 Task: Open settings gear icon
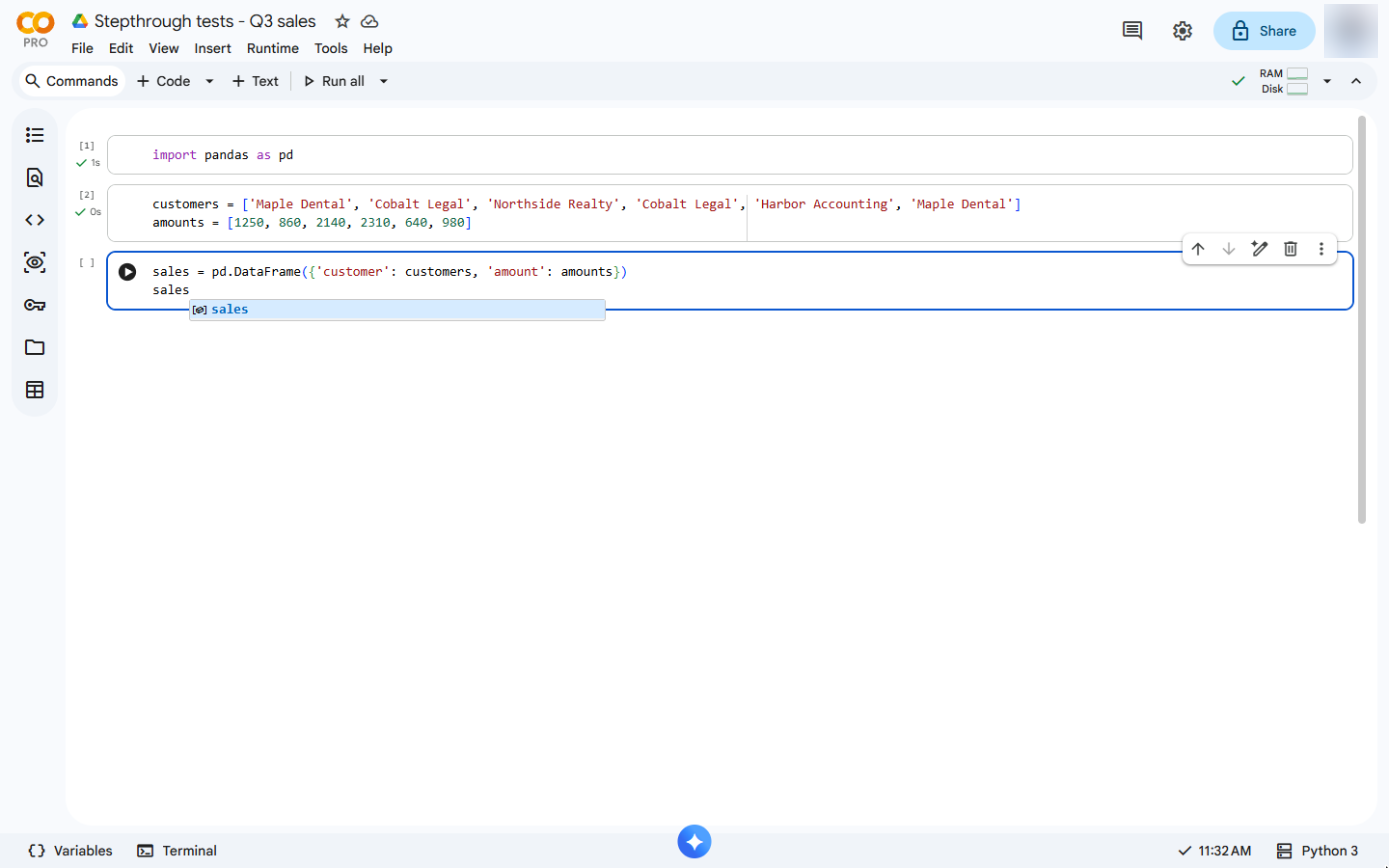pos(1182,31)
